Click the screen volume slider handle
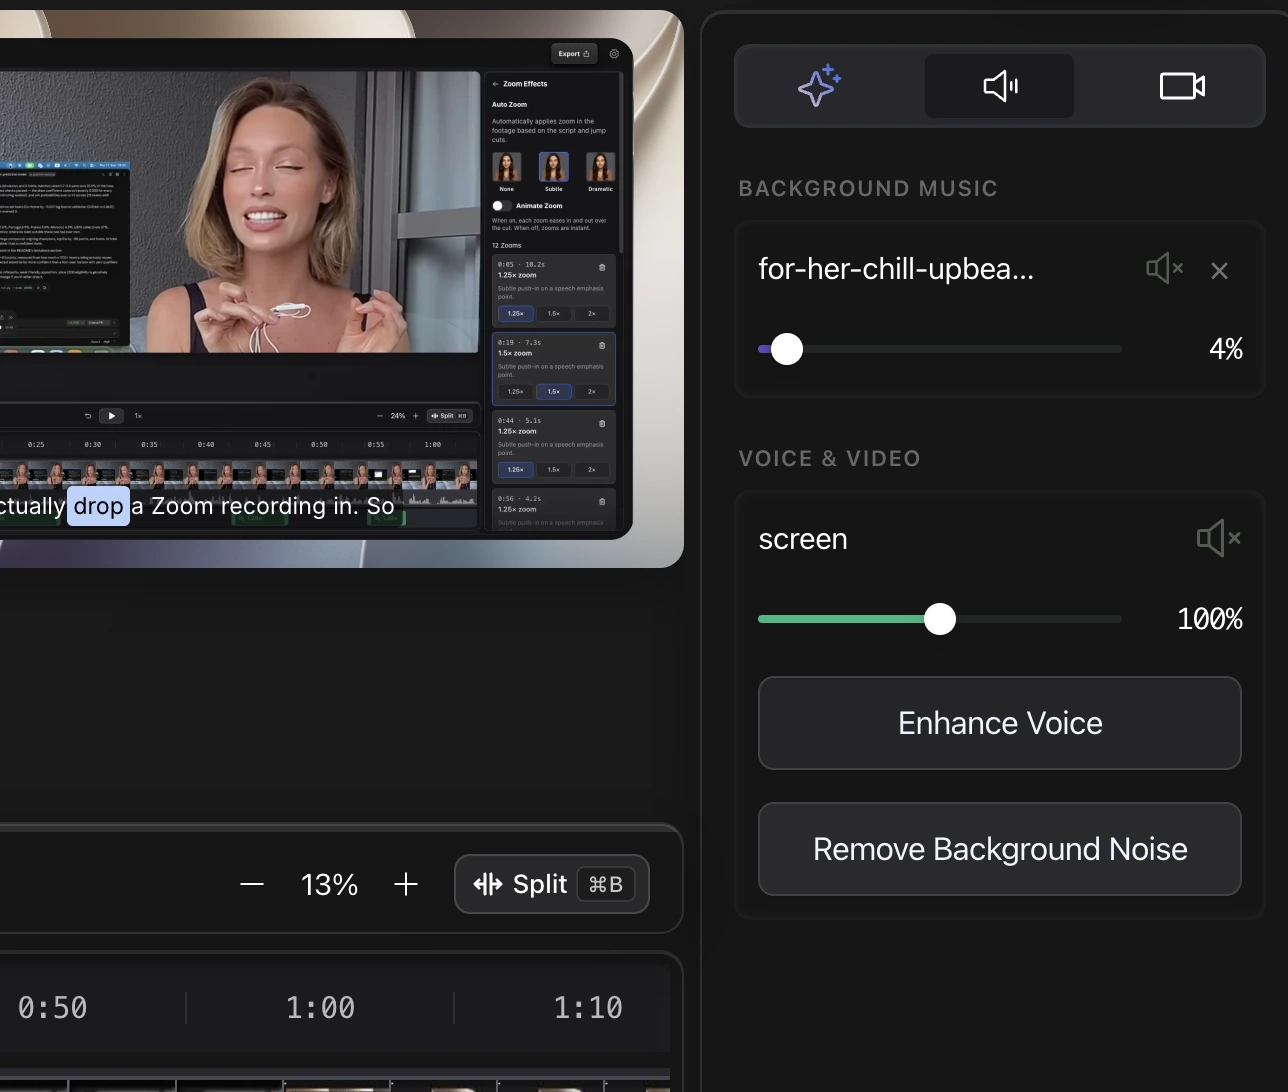 tap(940, 619)
